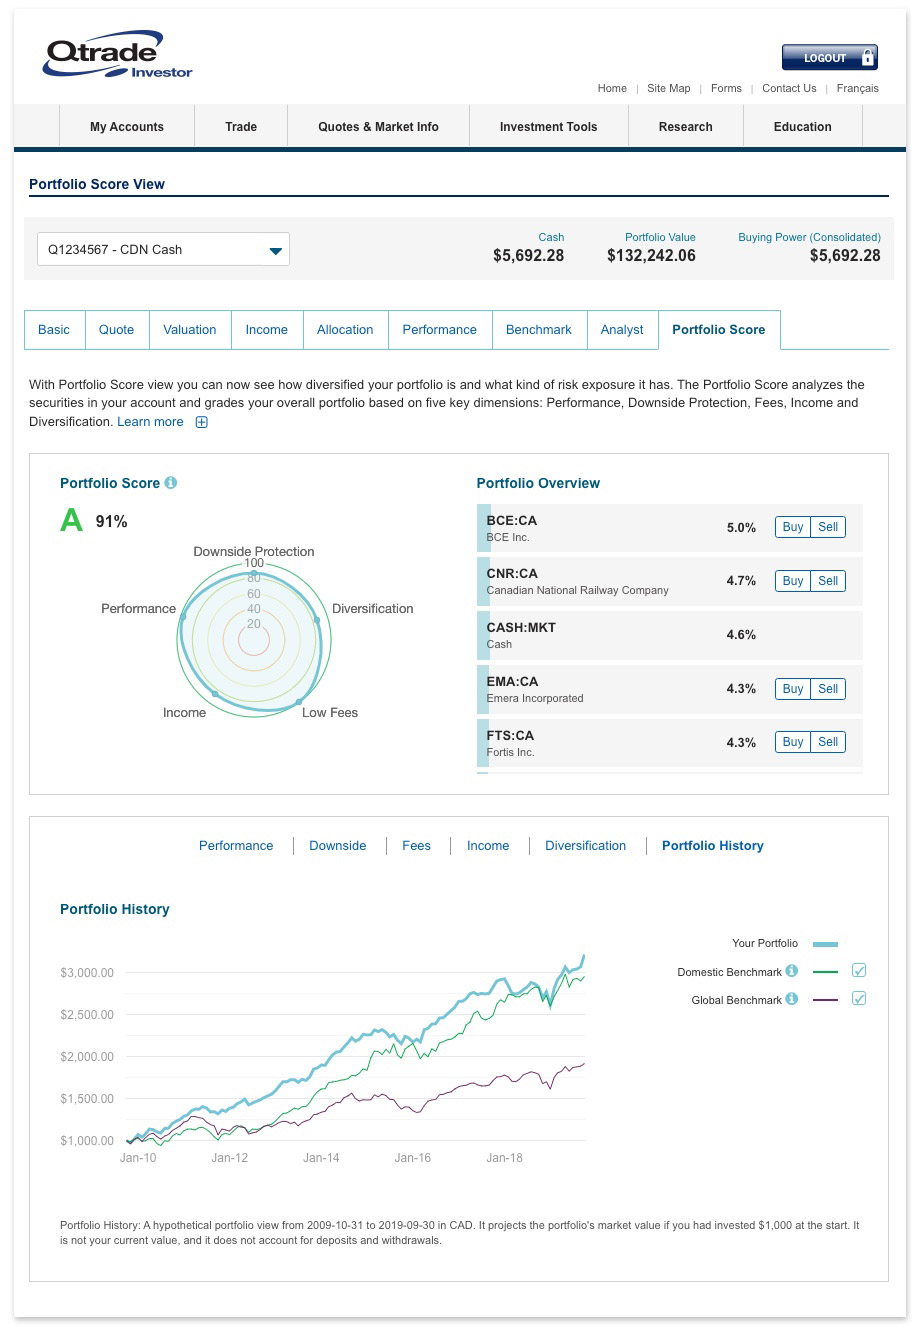Click the Logout button

[x=829, y=58]
